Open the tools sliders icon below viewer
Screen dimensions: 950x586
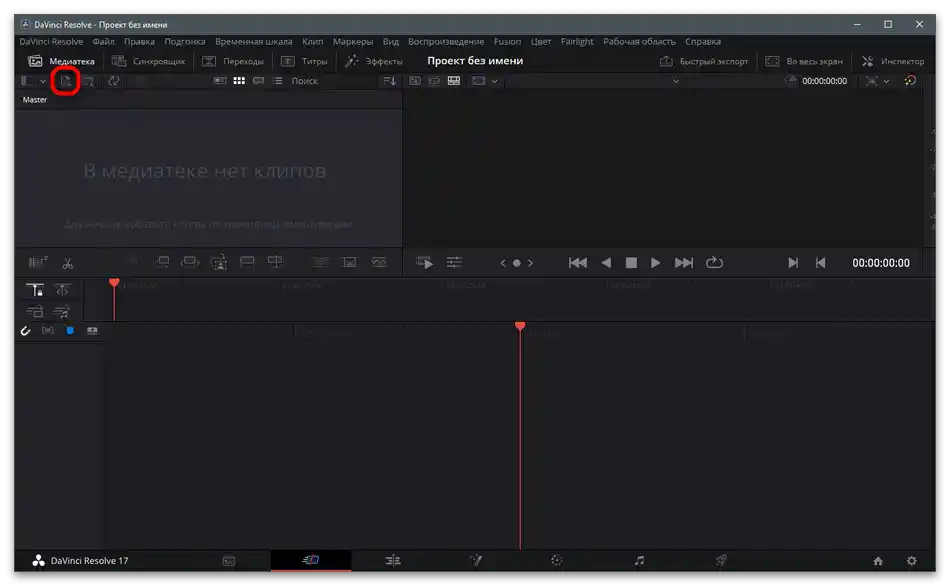[x=454, y=262]
